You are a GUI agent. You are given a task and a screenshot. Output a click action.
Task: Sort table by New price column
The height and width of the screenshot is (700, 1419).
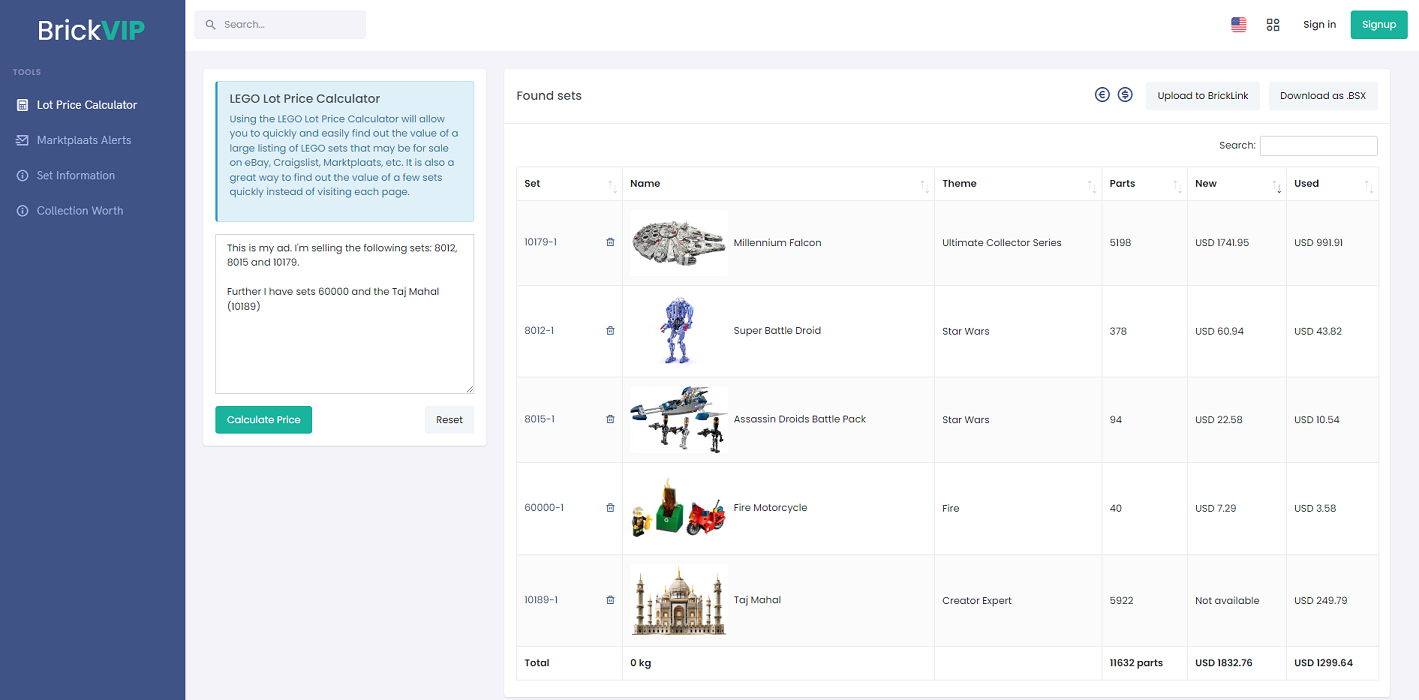[1236, 184]
